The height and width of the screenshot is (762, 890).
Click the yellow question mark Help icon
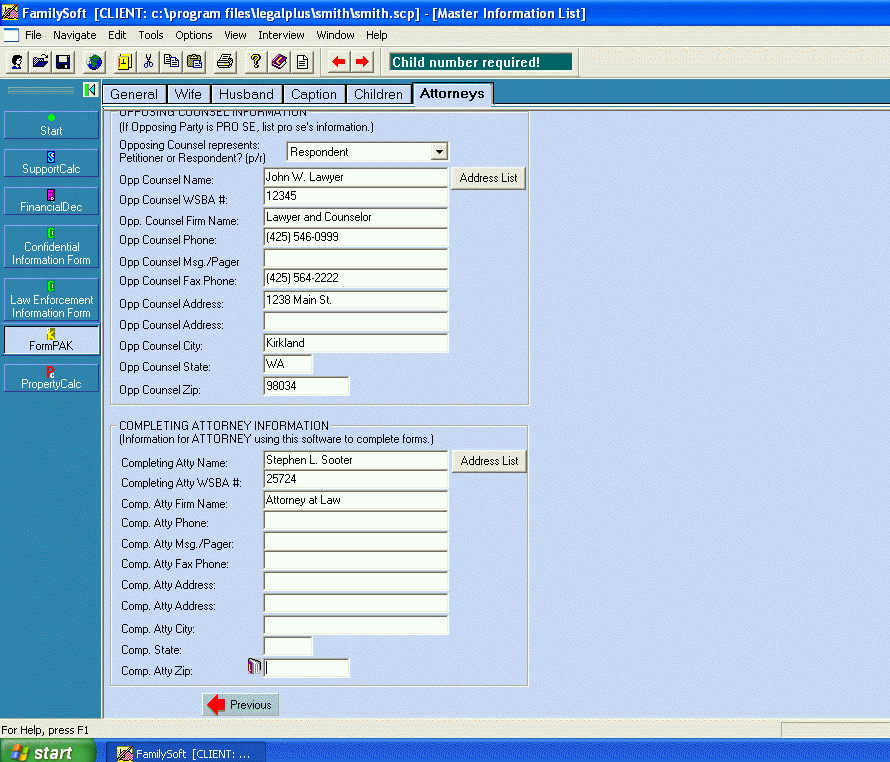click(256, 62)
